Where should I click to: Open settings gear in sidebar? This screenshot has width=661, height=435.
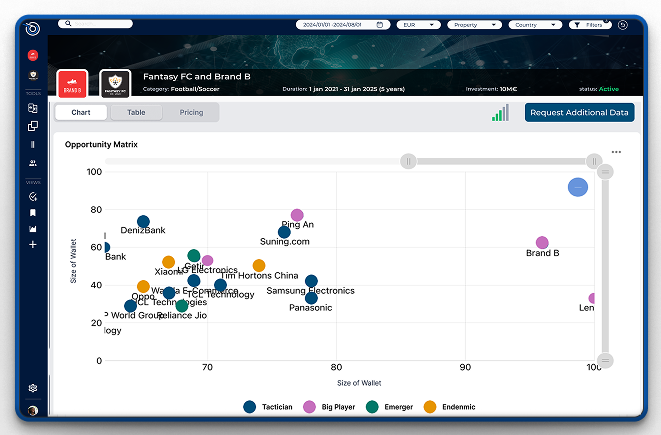pyautogui.click(x=33, y=388)
